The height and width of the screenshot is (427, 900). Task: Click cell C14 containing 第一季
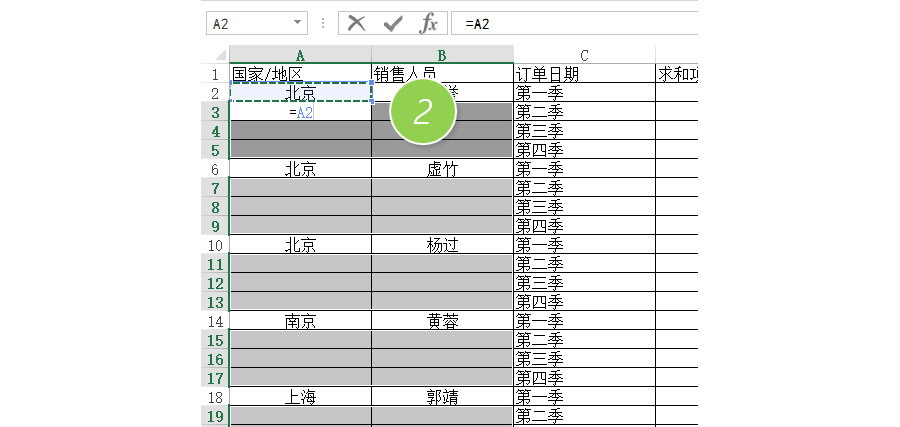coord(584,321)
